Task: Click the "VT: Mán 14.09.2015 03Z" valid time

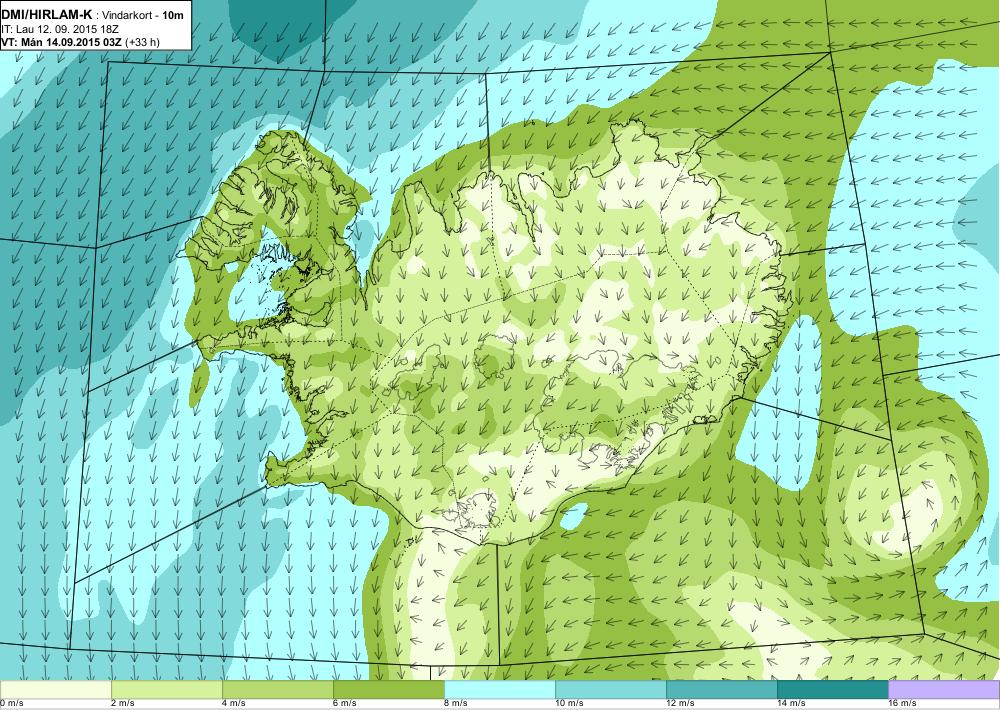Action: click(x=62, y=42)
